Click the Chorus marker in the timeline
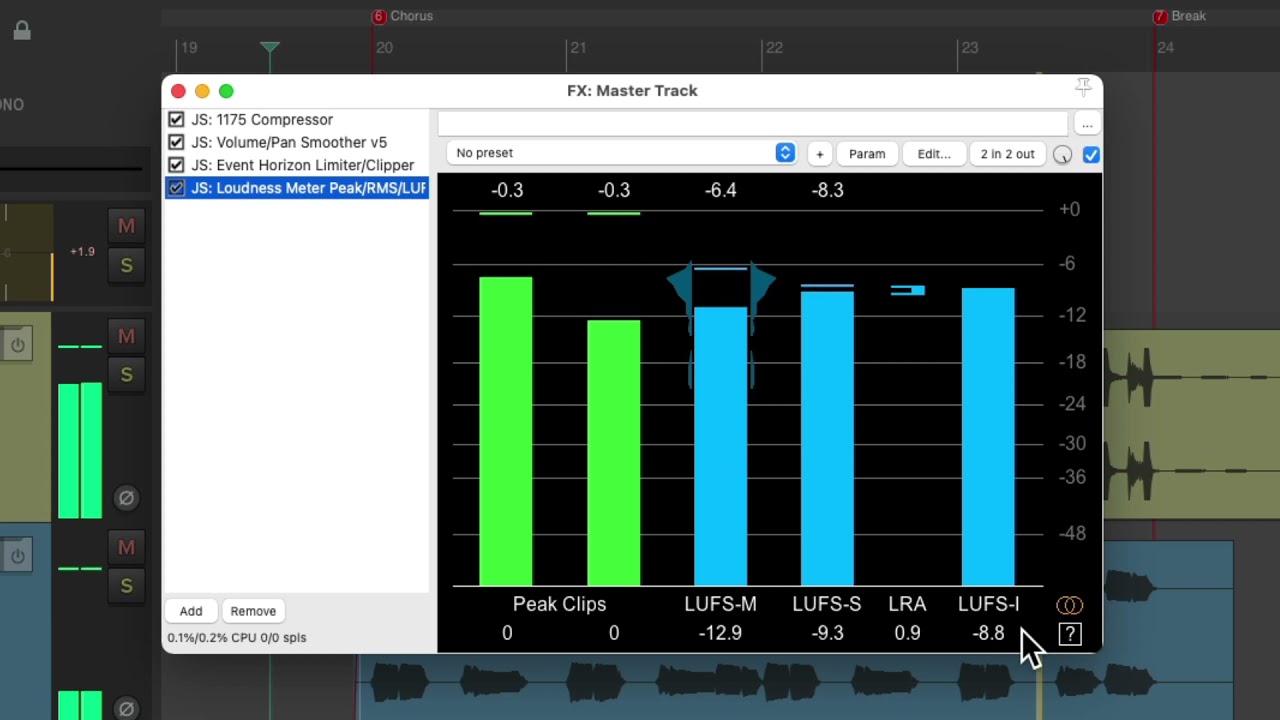Viewport: 1280px width, 720px height. [x=402, y=16]
